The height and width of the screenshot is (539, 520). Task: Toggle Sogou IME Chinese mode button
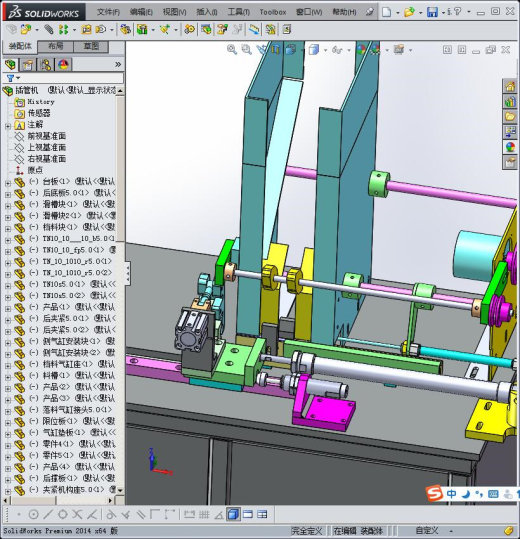pos(451,494)
